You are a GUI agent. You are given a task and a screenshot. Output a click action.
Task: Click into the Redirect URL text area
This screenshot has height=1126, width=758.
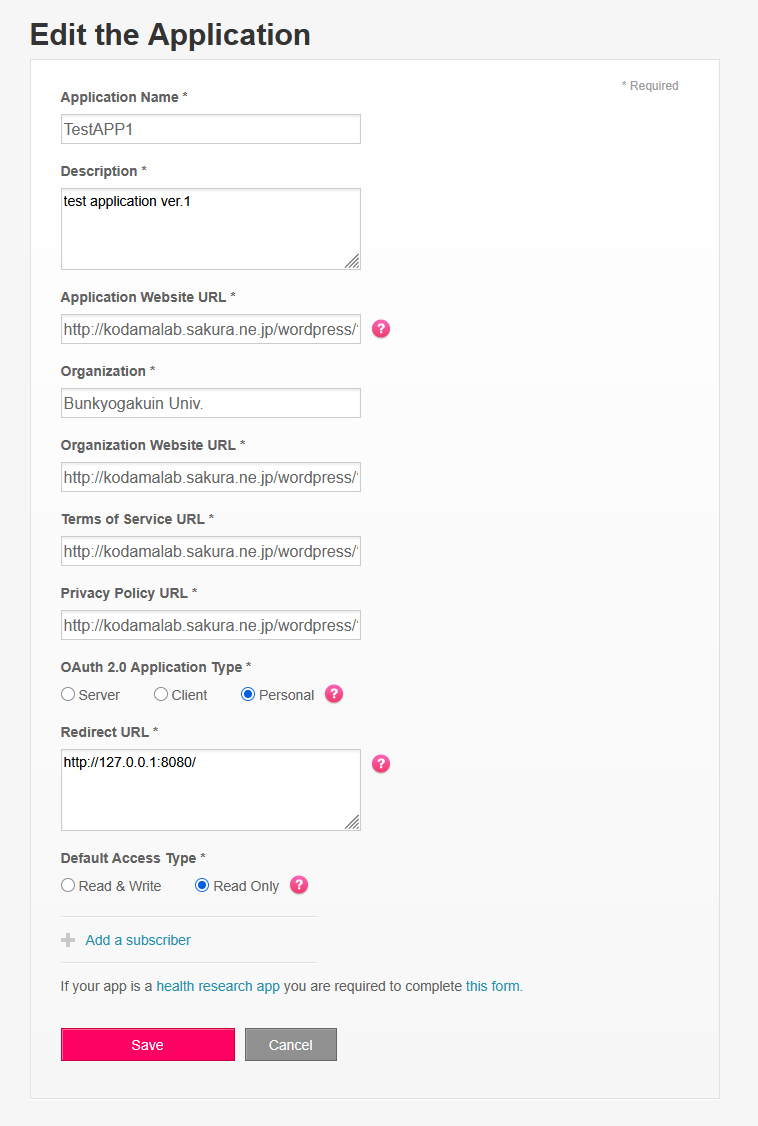(210, 790)
